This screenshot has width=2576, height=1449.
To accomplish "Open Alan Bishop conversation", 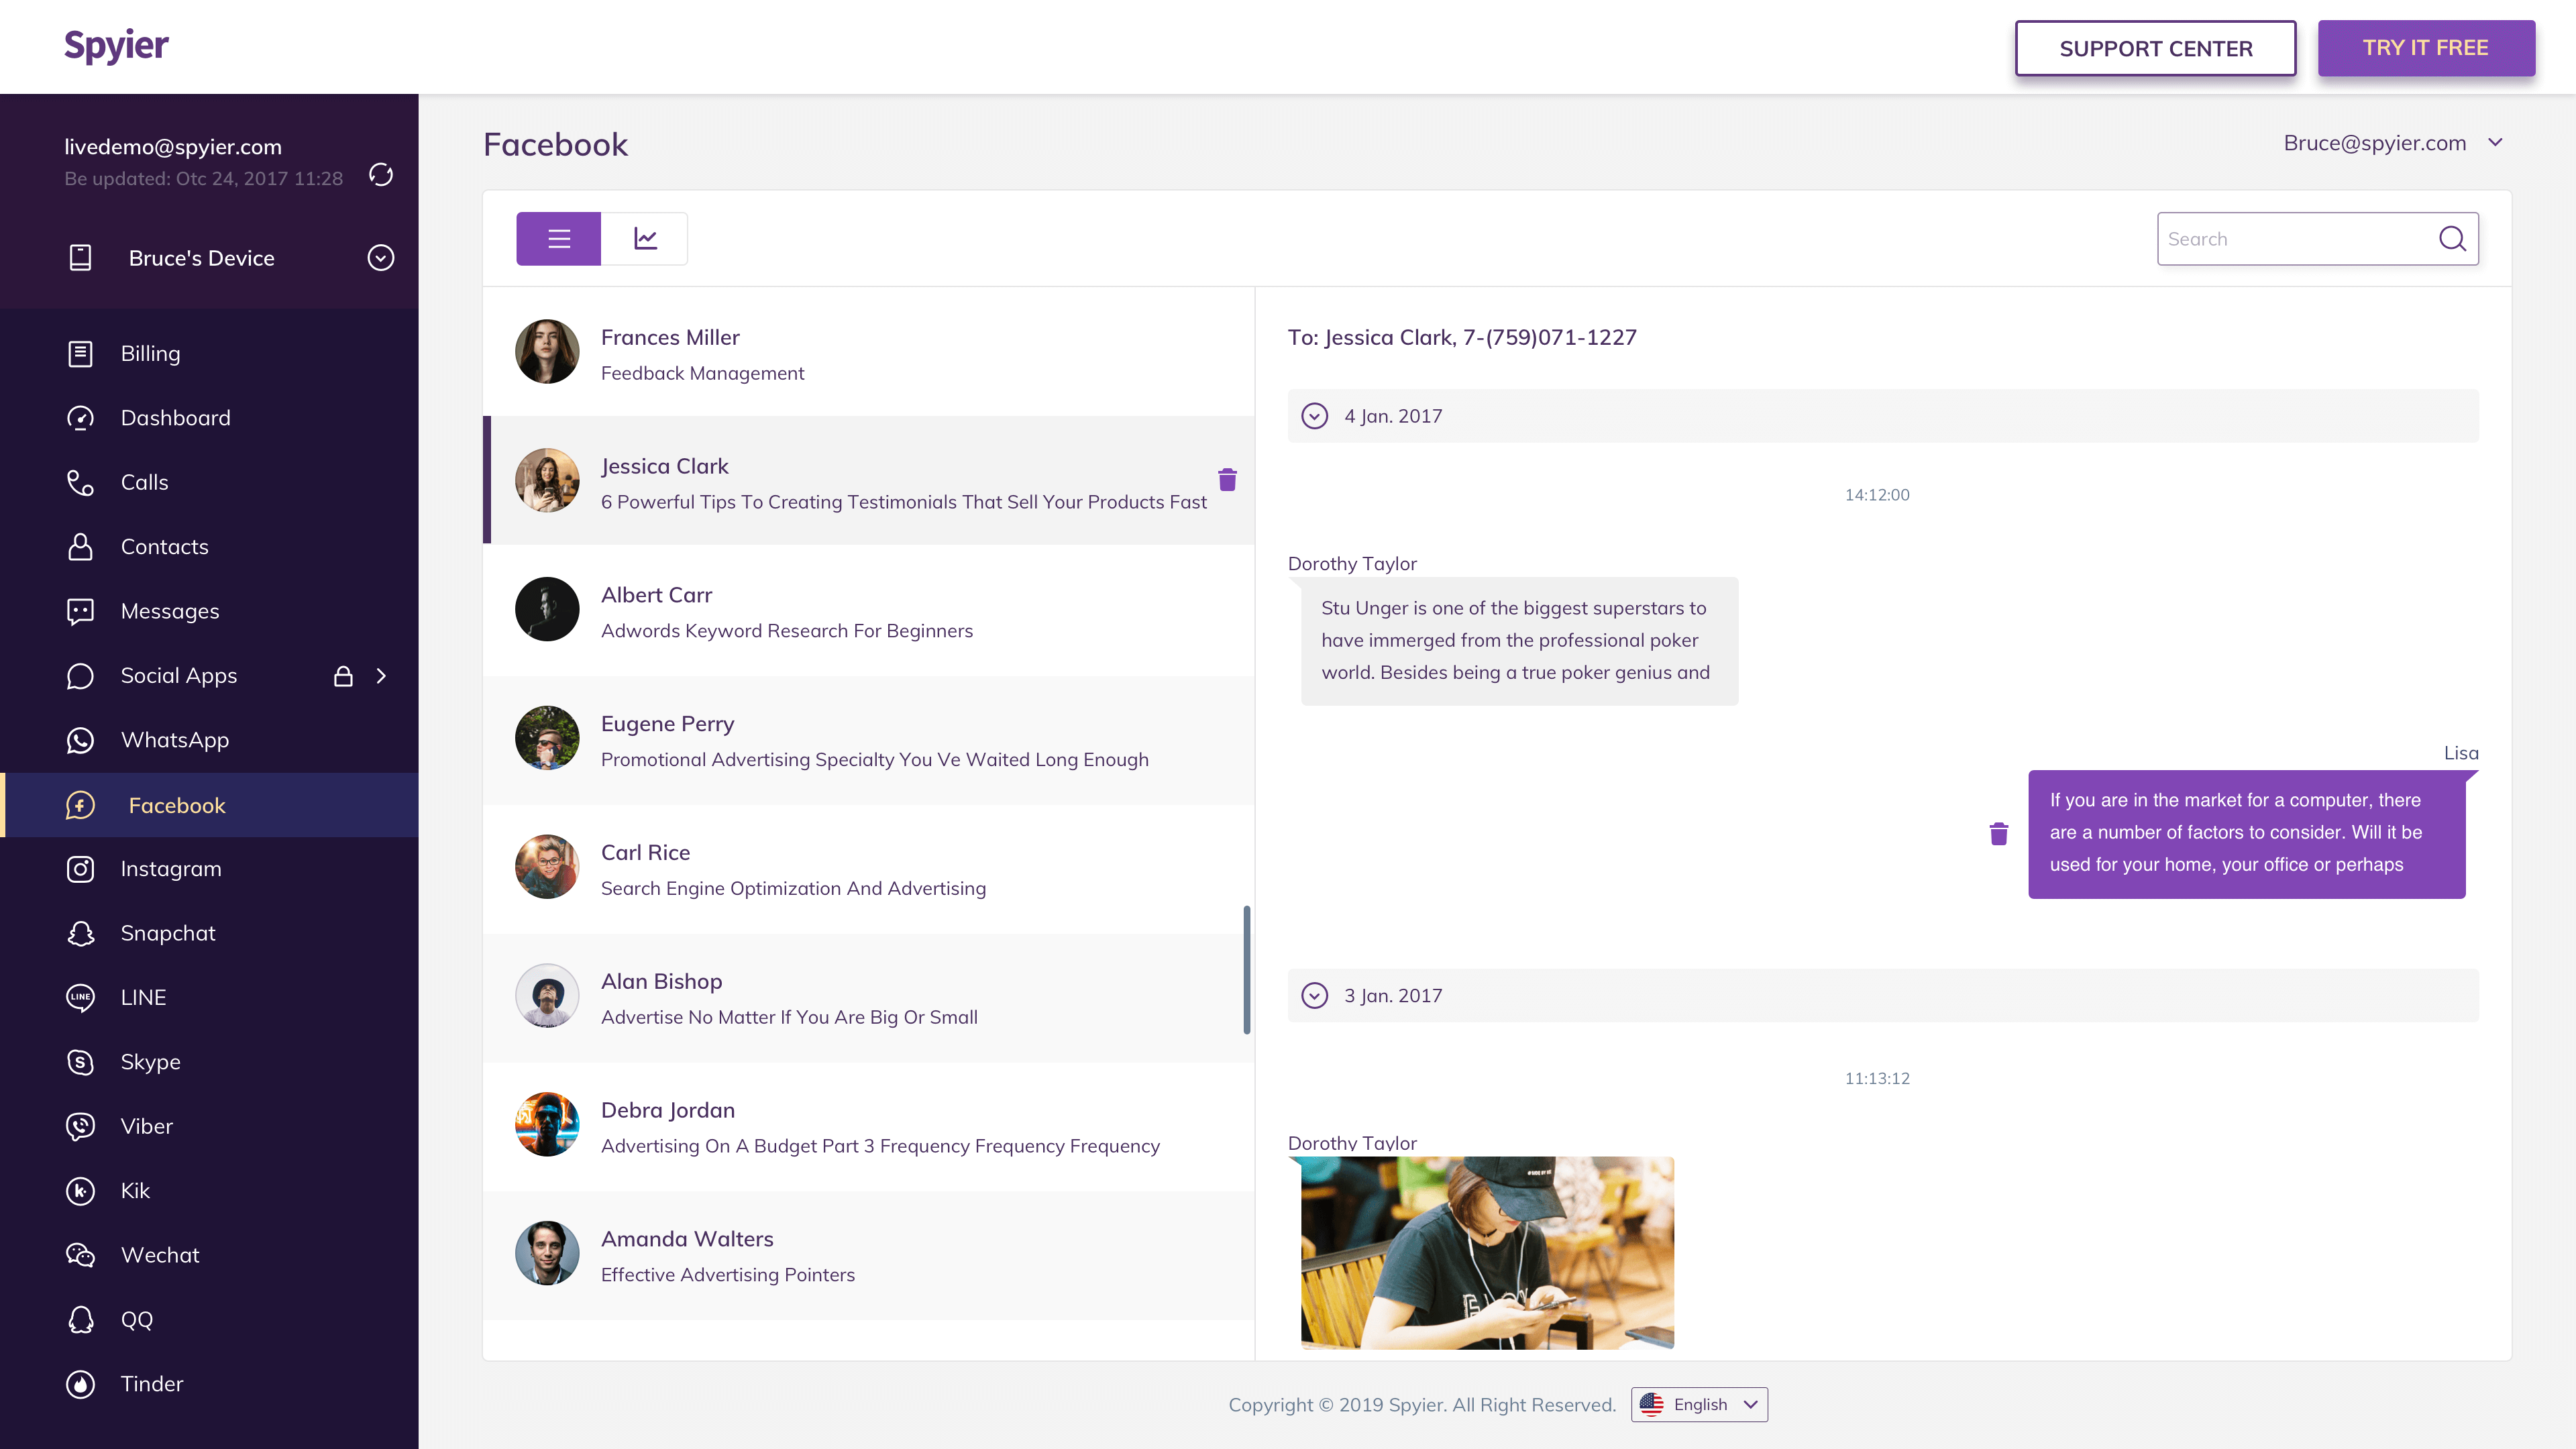I will pyautogui.click(x=868, y=997).
